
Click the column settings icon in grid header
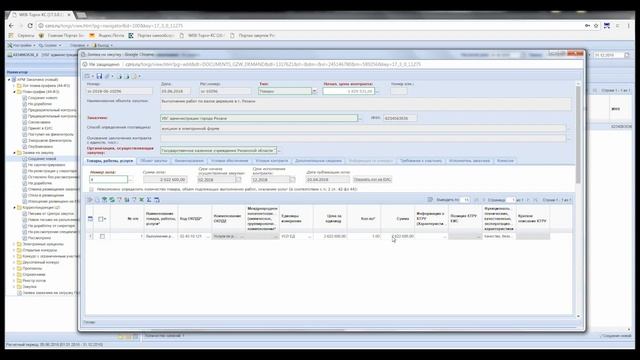[x=91, y=219]
